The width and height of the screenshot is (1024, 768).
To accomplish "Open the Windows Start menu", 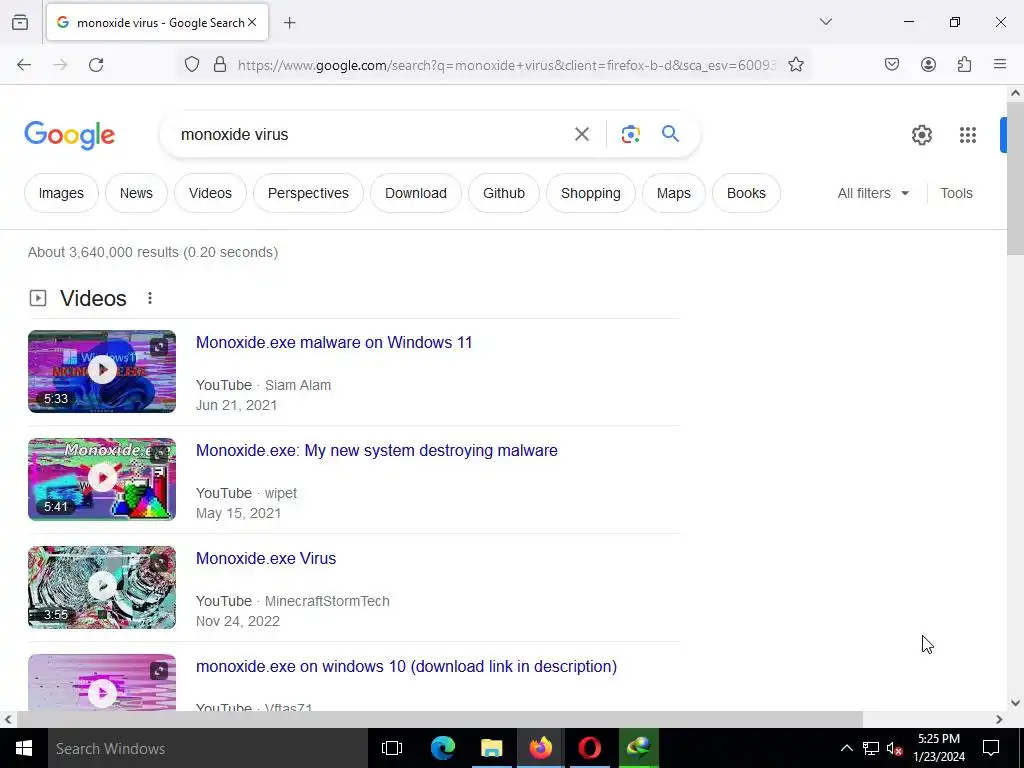I will (x=24, y=748).
